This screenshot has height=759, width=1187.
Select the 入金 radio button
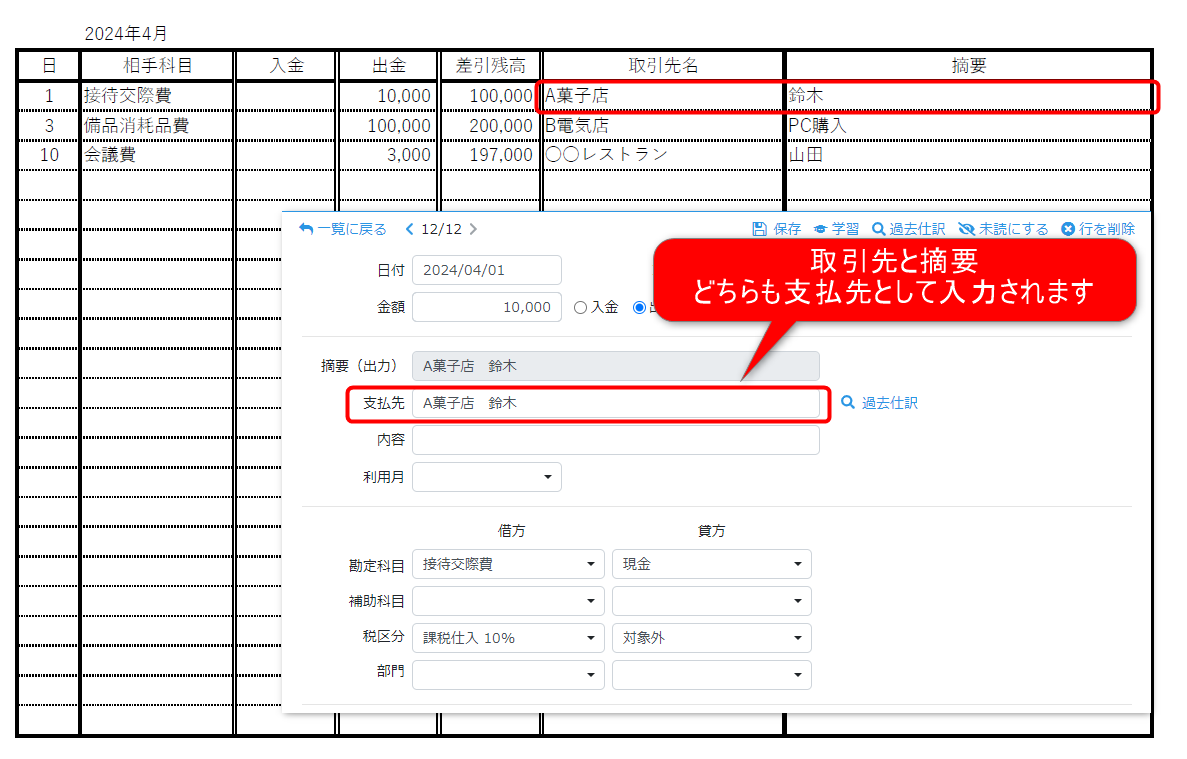point(581,308)
